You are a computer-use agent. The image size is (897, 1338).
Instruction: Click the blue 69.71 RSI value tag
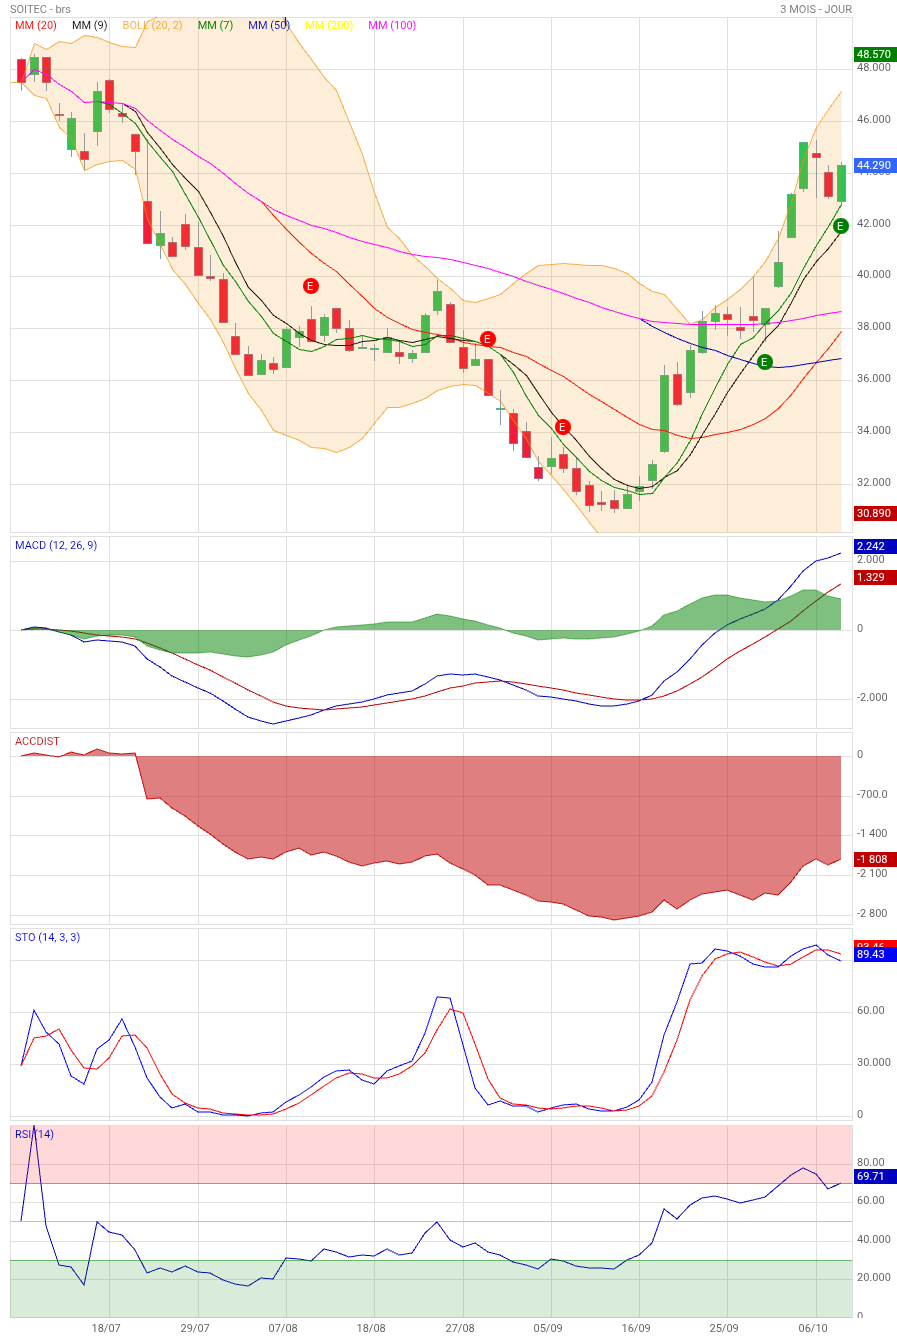[875, 1177]
